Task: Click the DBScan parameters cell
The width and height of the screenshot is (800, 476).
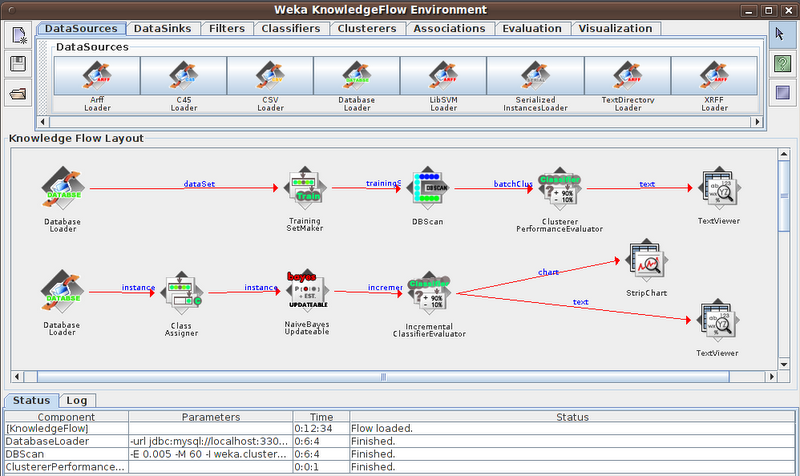Action: click(x=211, y=454)
